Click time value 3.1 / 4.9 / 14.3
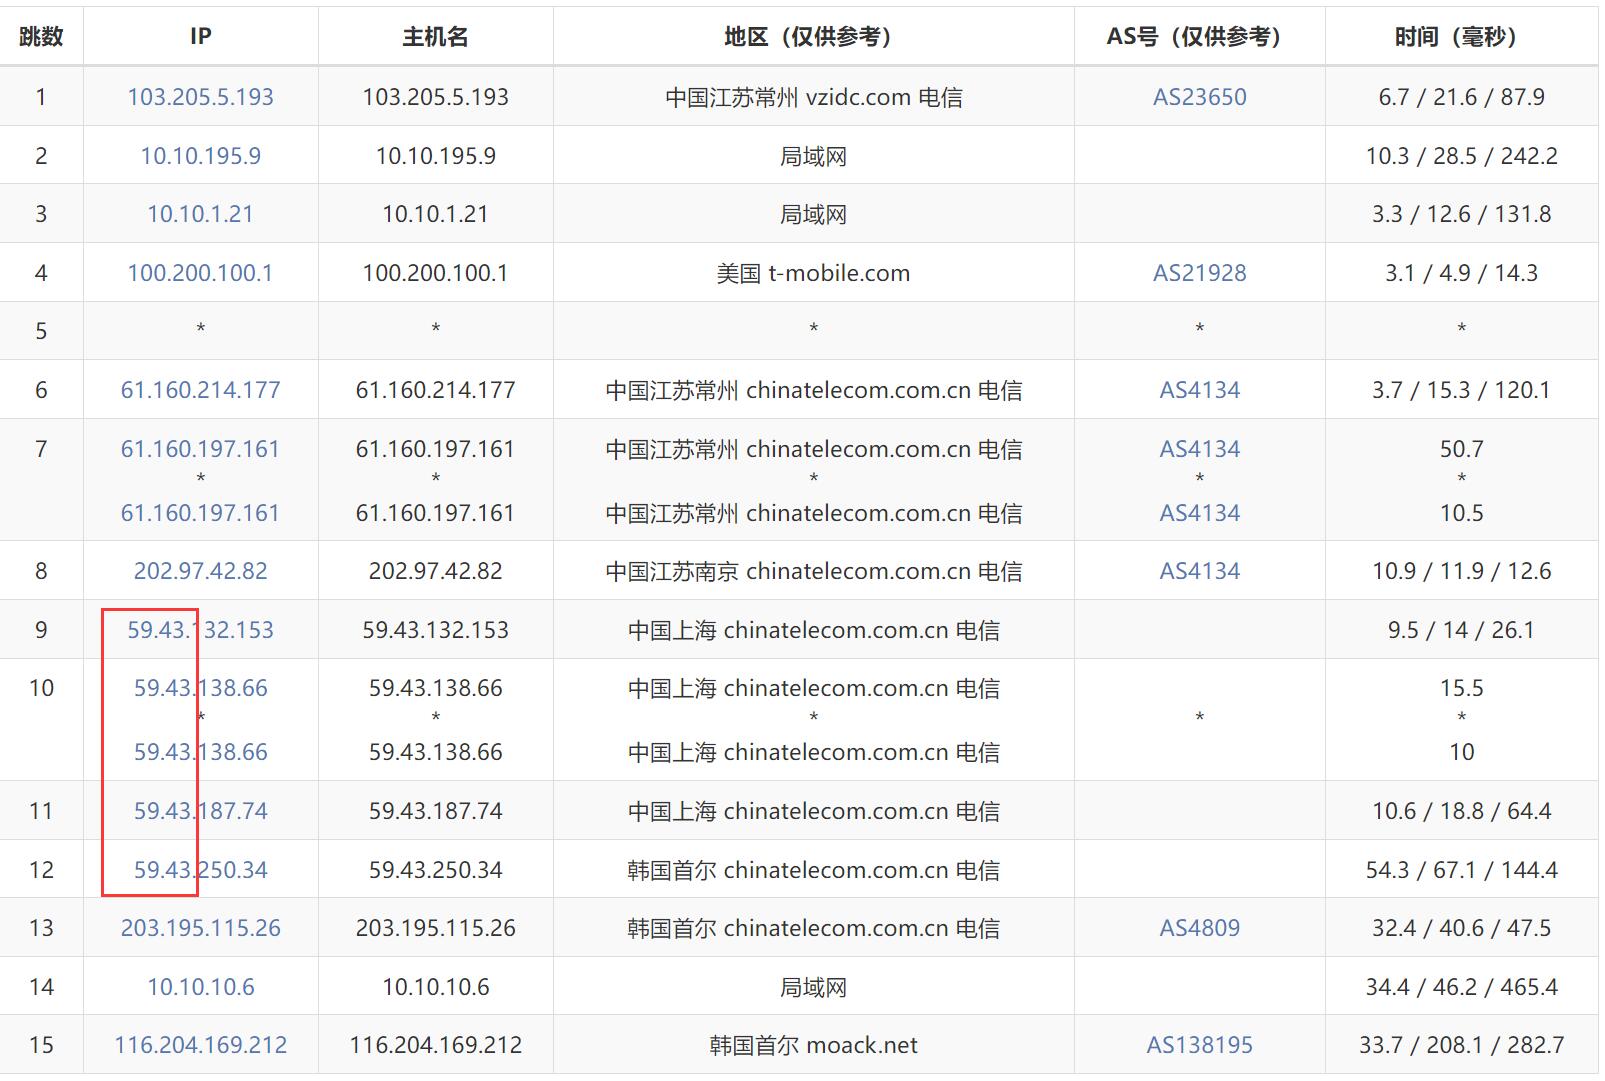This screenshot has width=1605, height=1081. pyautogui.click(x=1461, y=273)
